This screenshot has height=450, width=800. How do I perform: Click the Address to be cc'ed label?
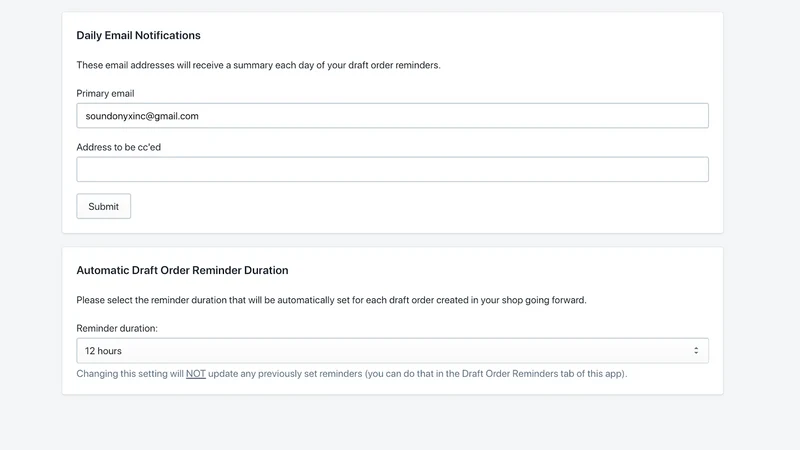click(x=118, y=147)
